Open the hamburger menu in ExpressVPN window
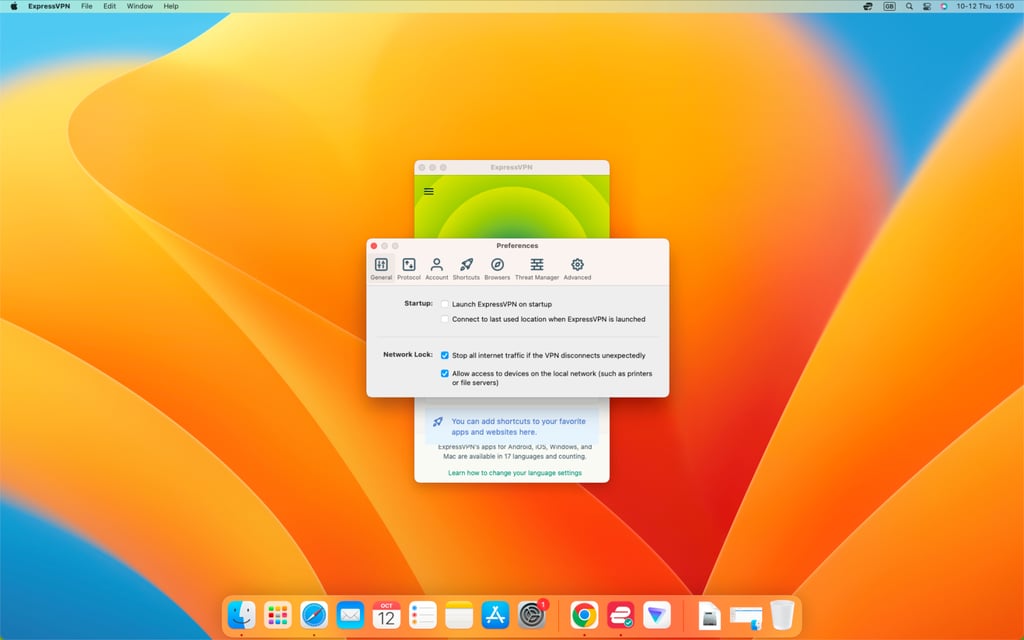 click(428, 191)
